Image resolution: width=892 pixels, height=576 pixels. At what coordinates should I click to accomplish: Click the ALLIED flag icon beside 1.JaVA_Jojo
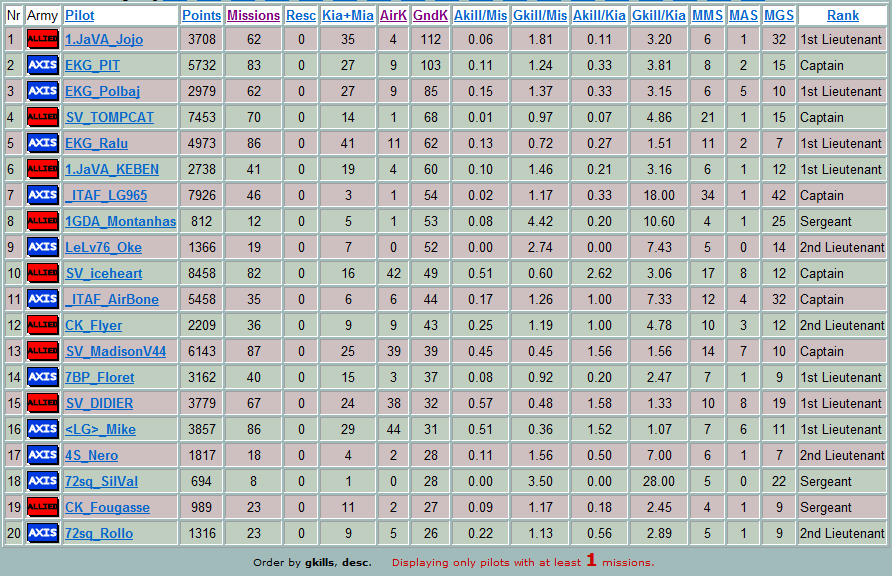[43, 39]
